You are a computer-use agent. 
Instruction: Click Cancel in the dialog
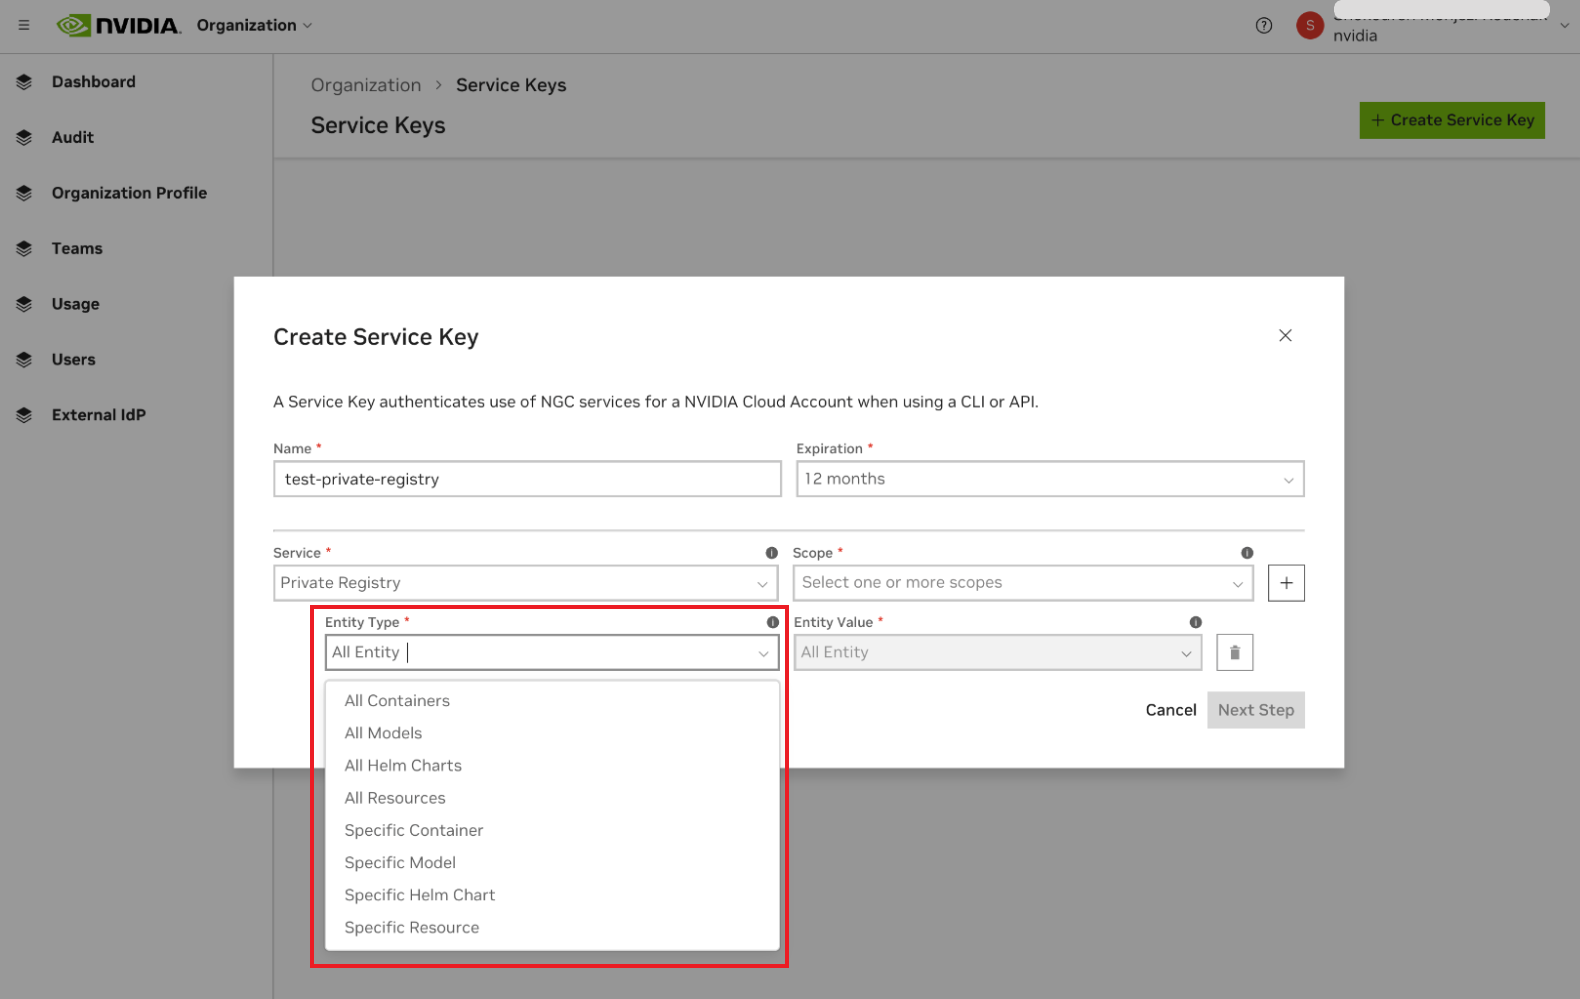1171,710
